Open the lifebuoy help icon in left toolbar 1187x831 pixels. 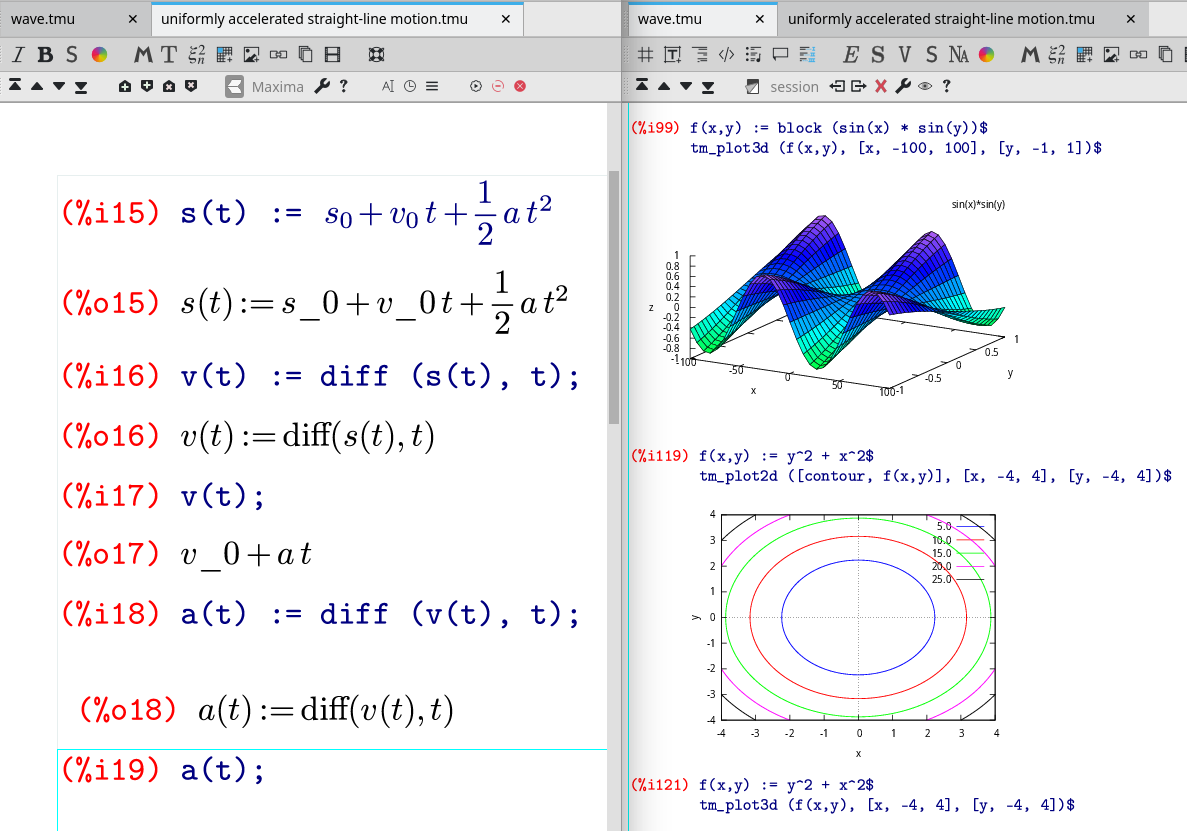coord(376,54)
